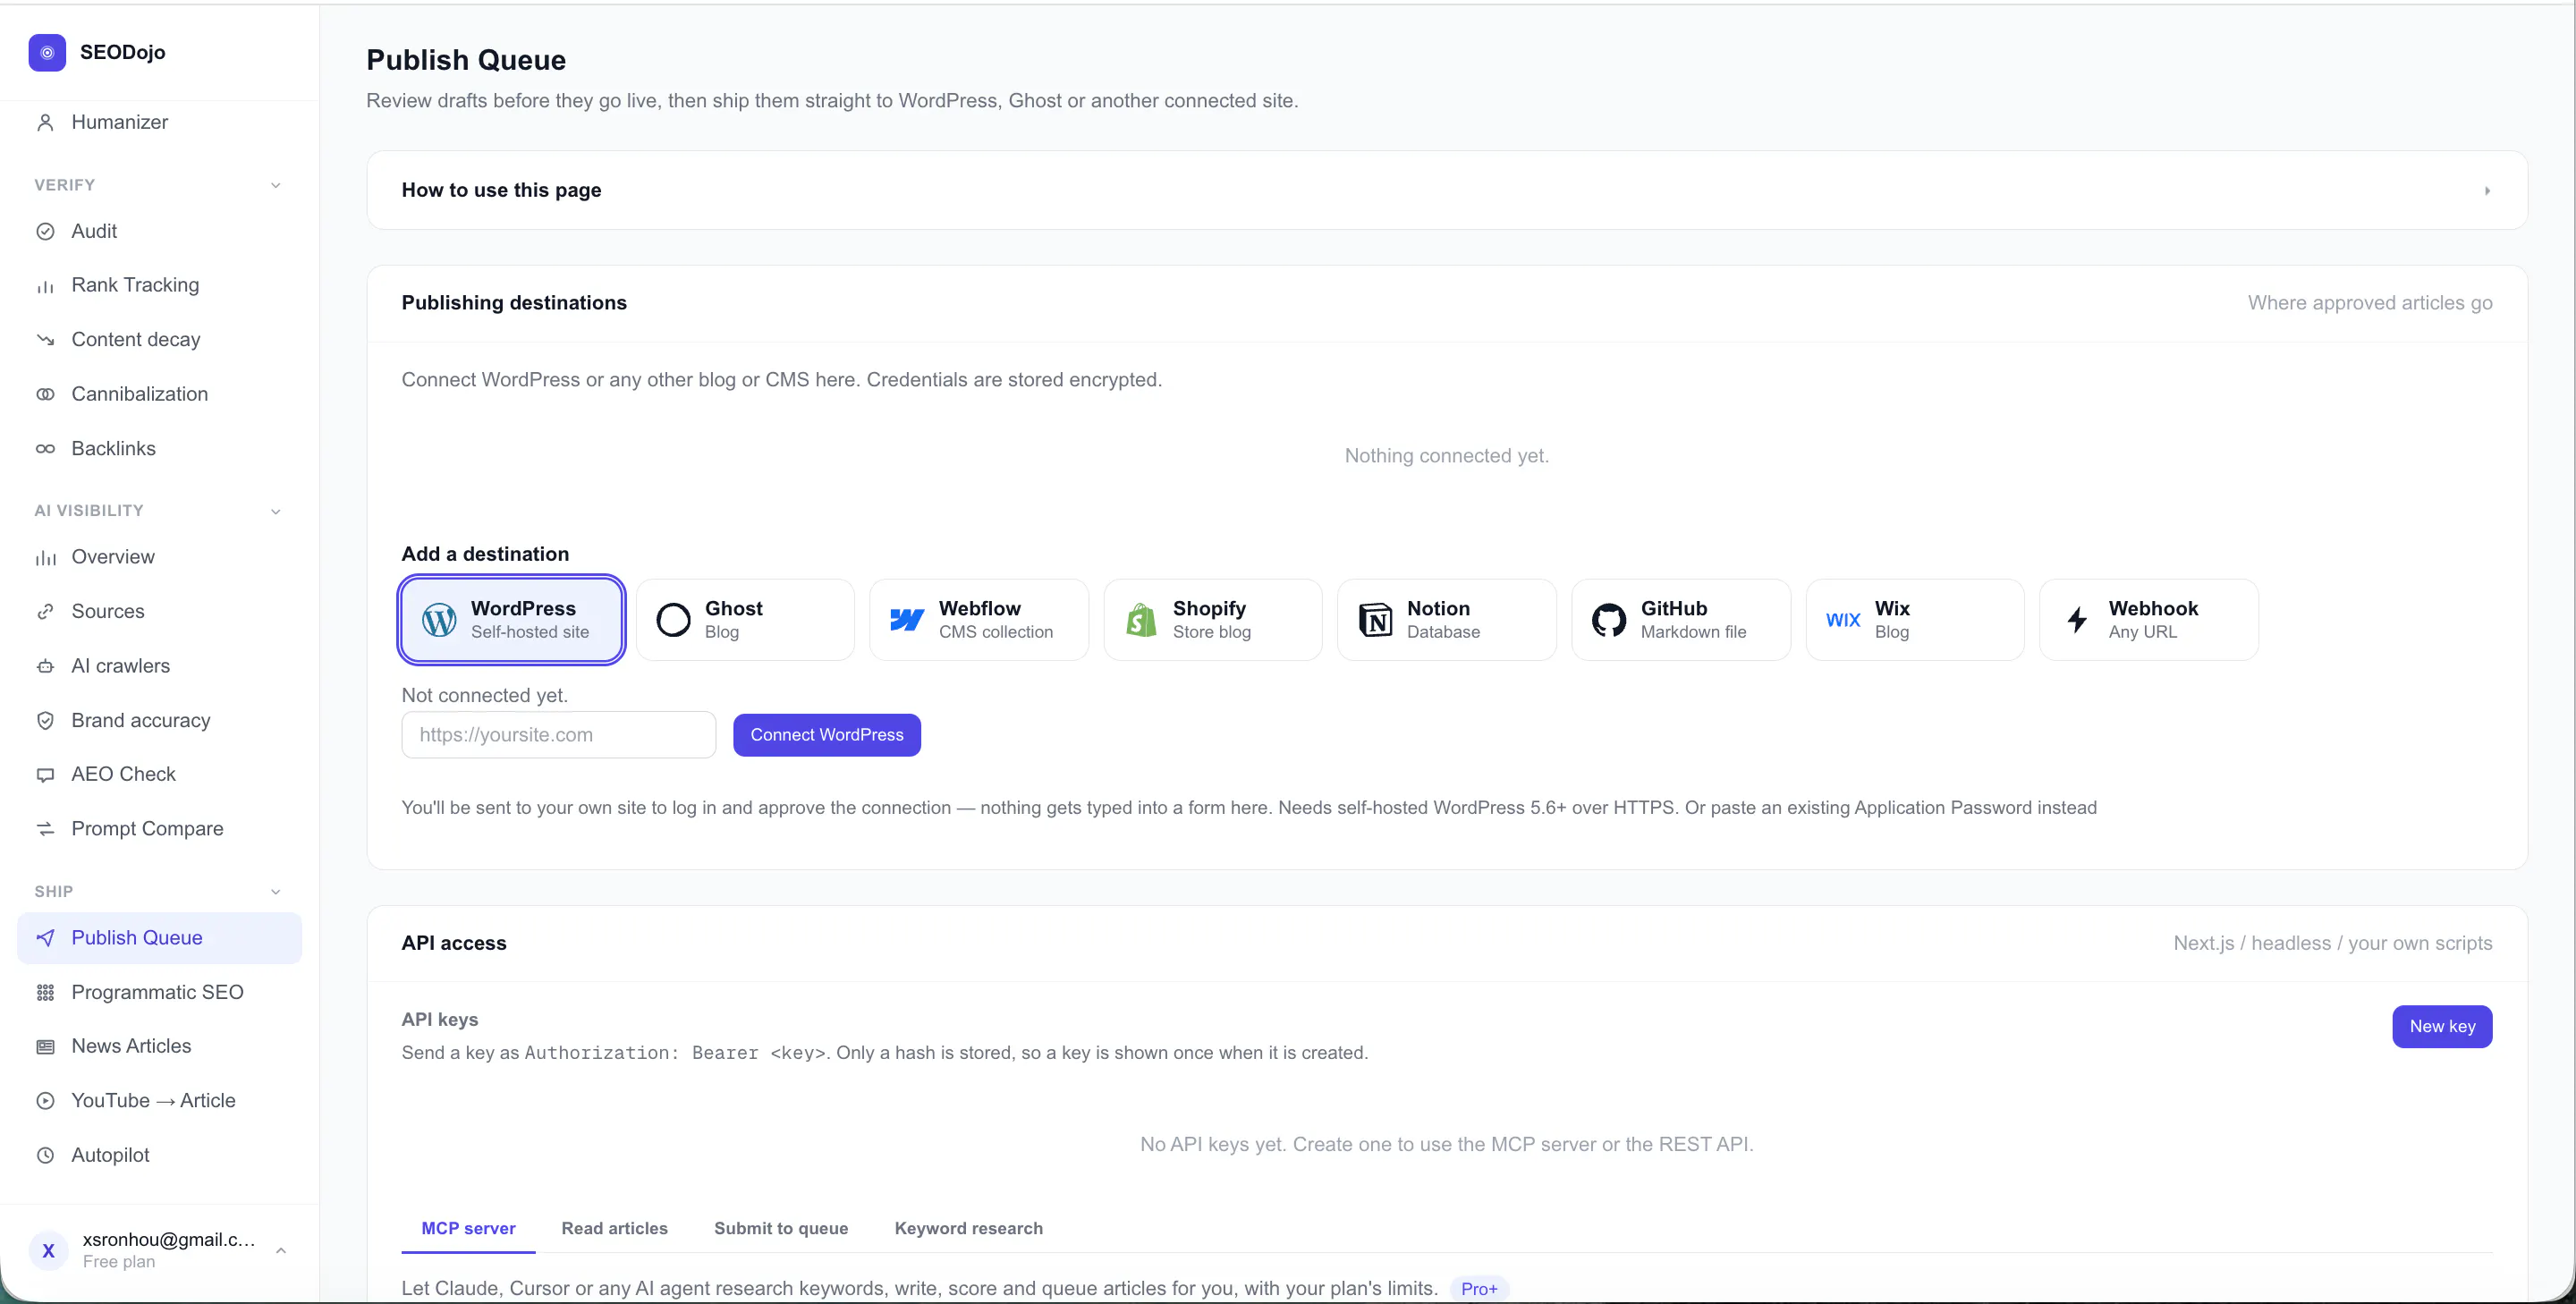Click the Autopilot clock icon

tap(45, 1155)
